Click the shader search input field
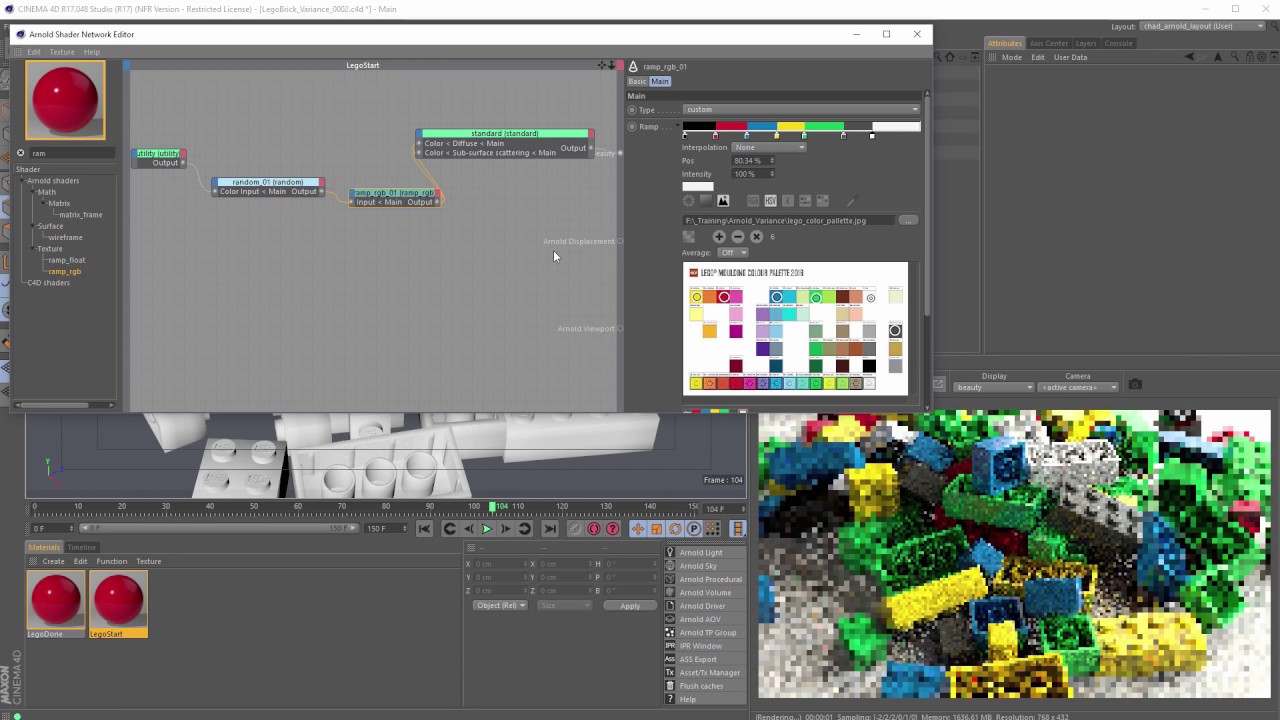 (74, 153)
